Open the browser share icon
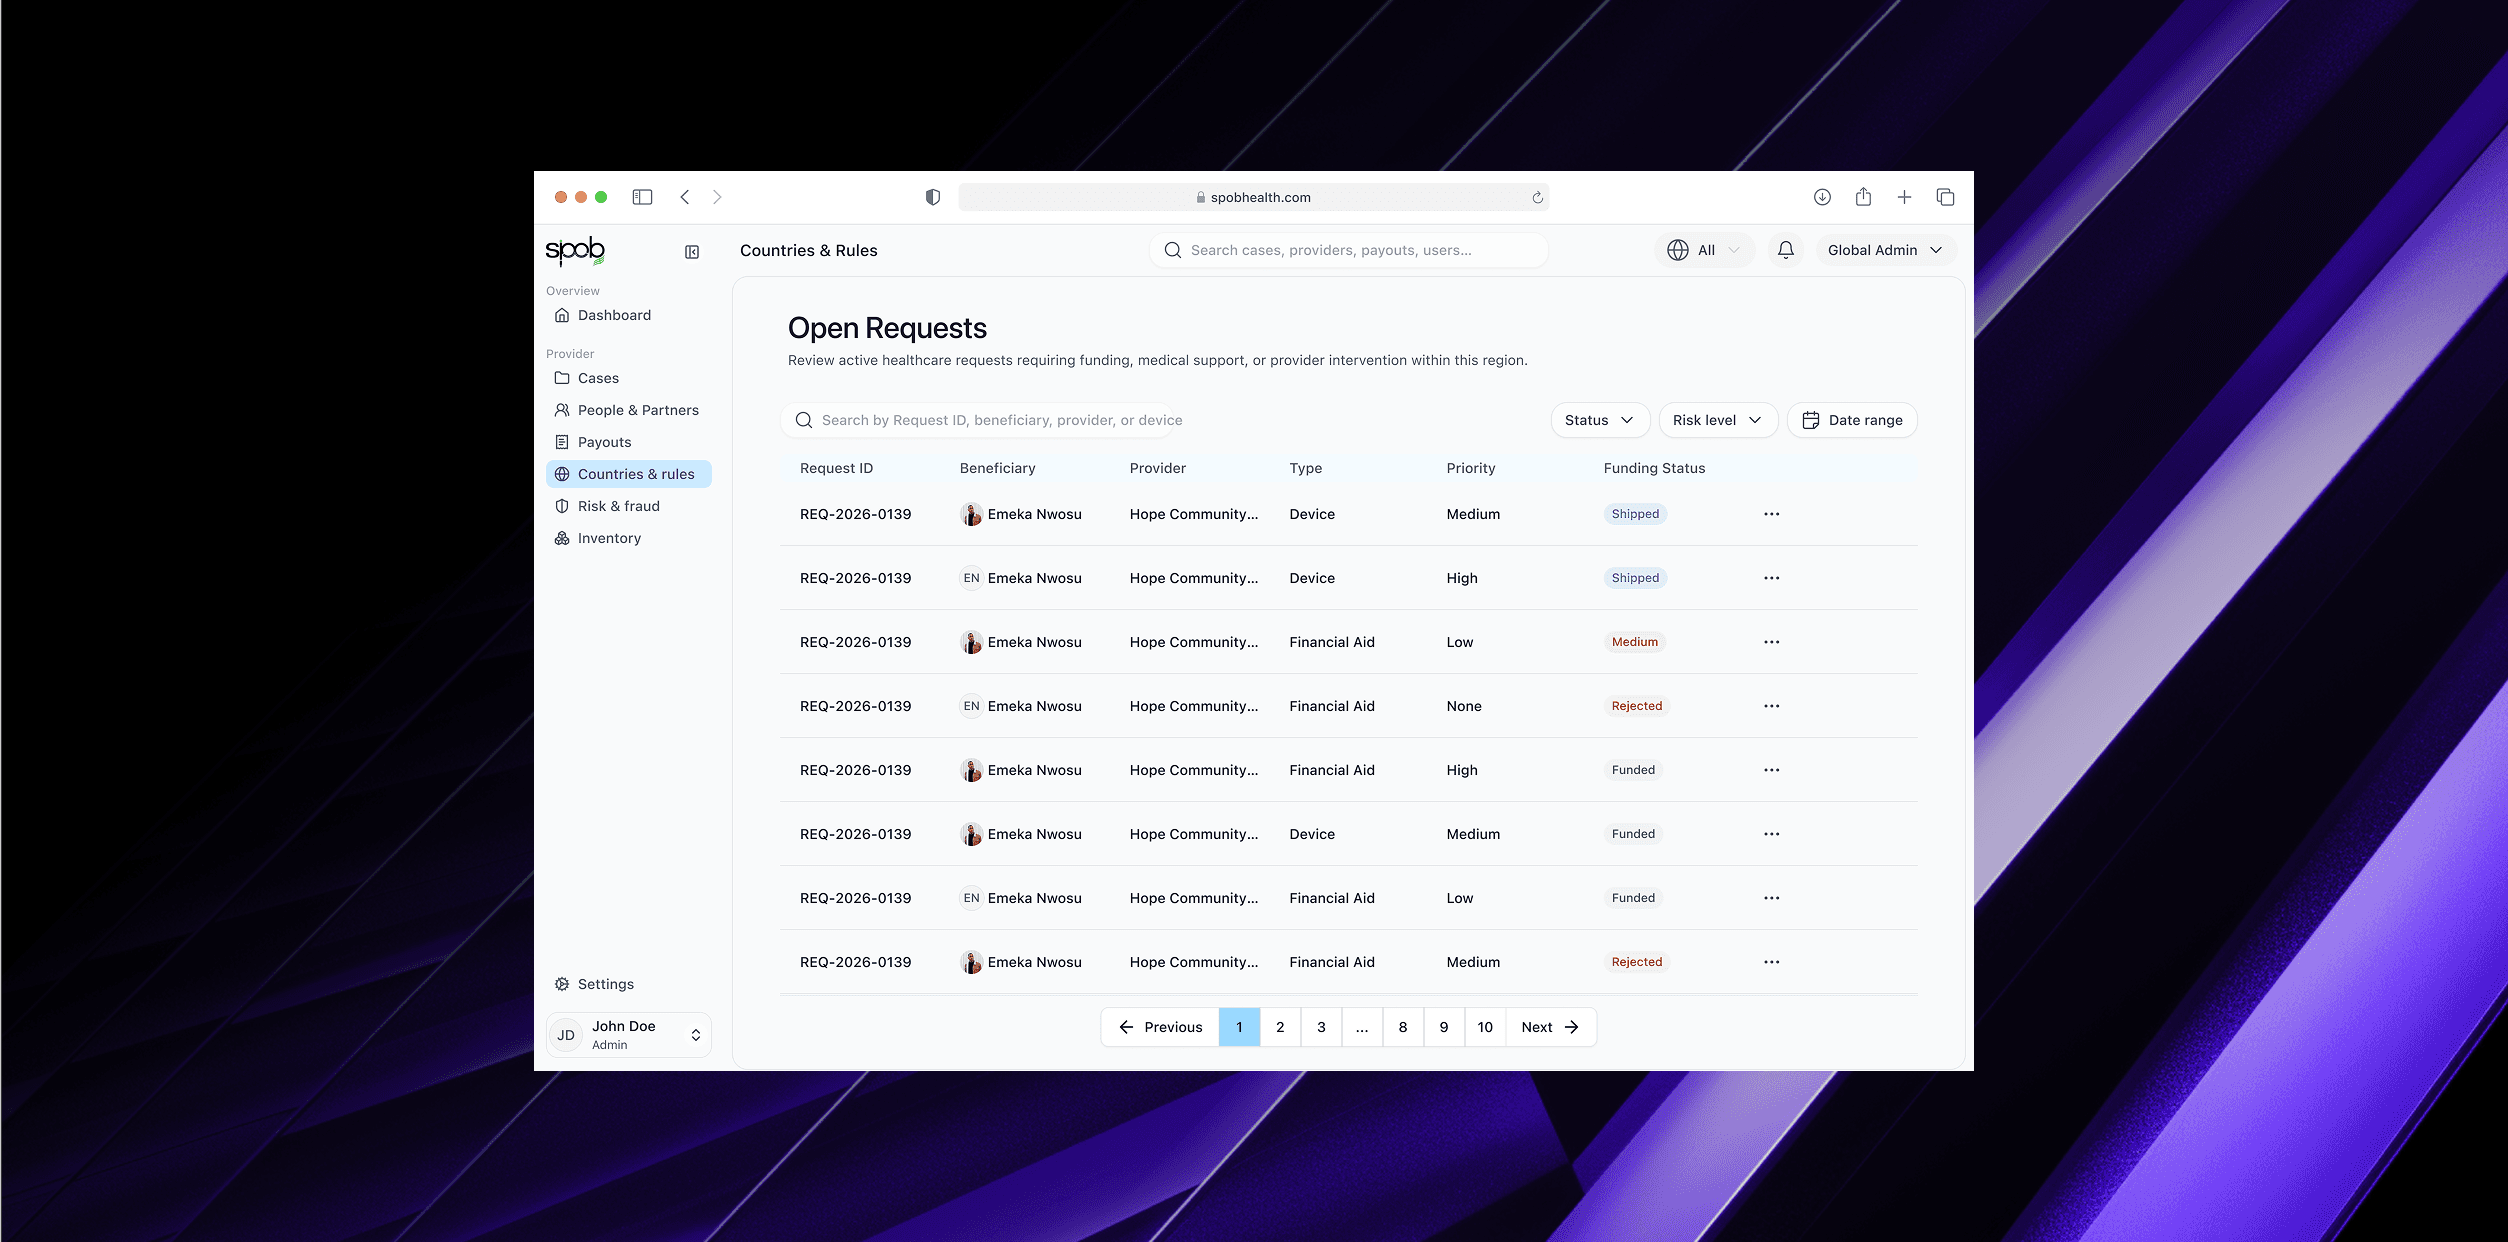 pyautogui.click(x=1863, y=197)
